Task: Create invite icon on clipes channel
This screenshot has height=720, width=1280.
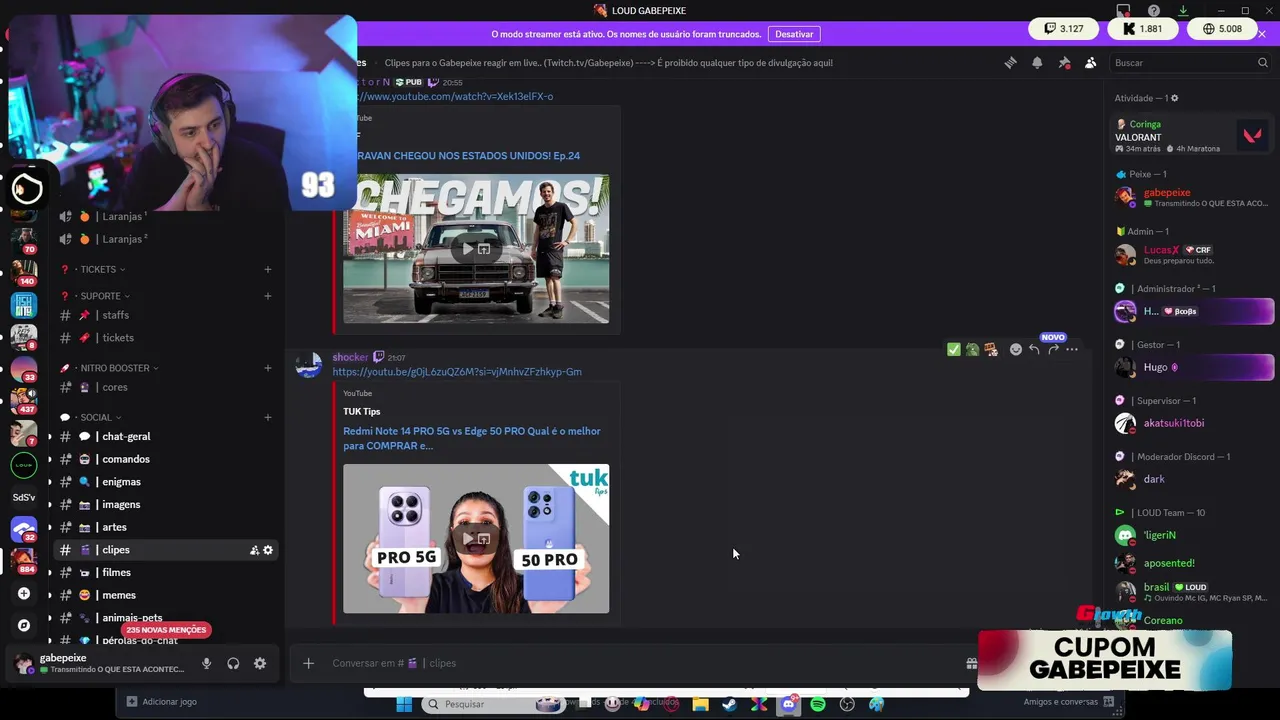Action: click(254, 550)
